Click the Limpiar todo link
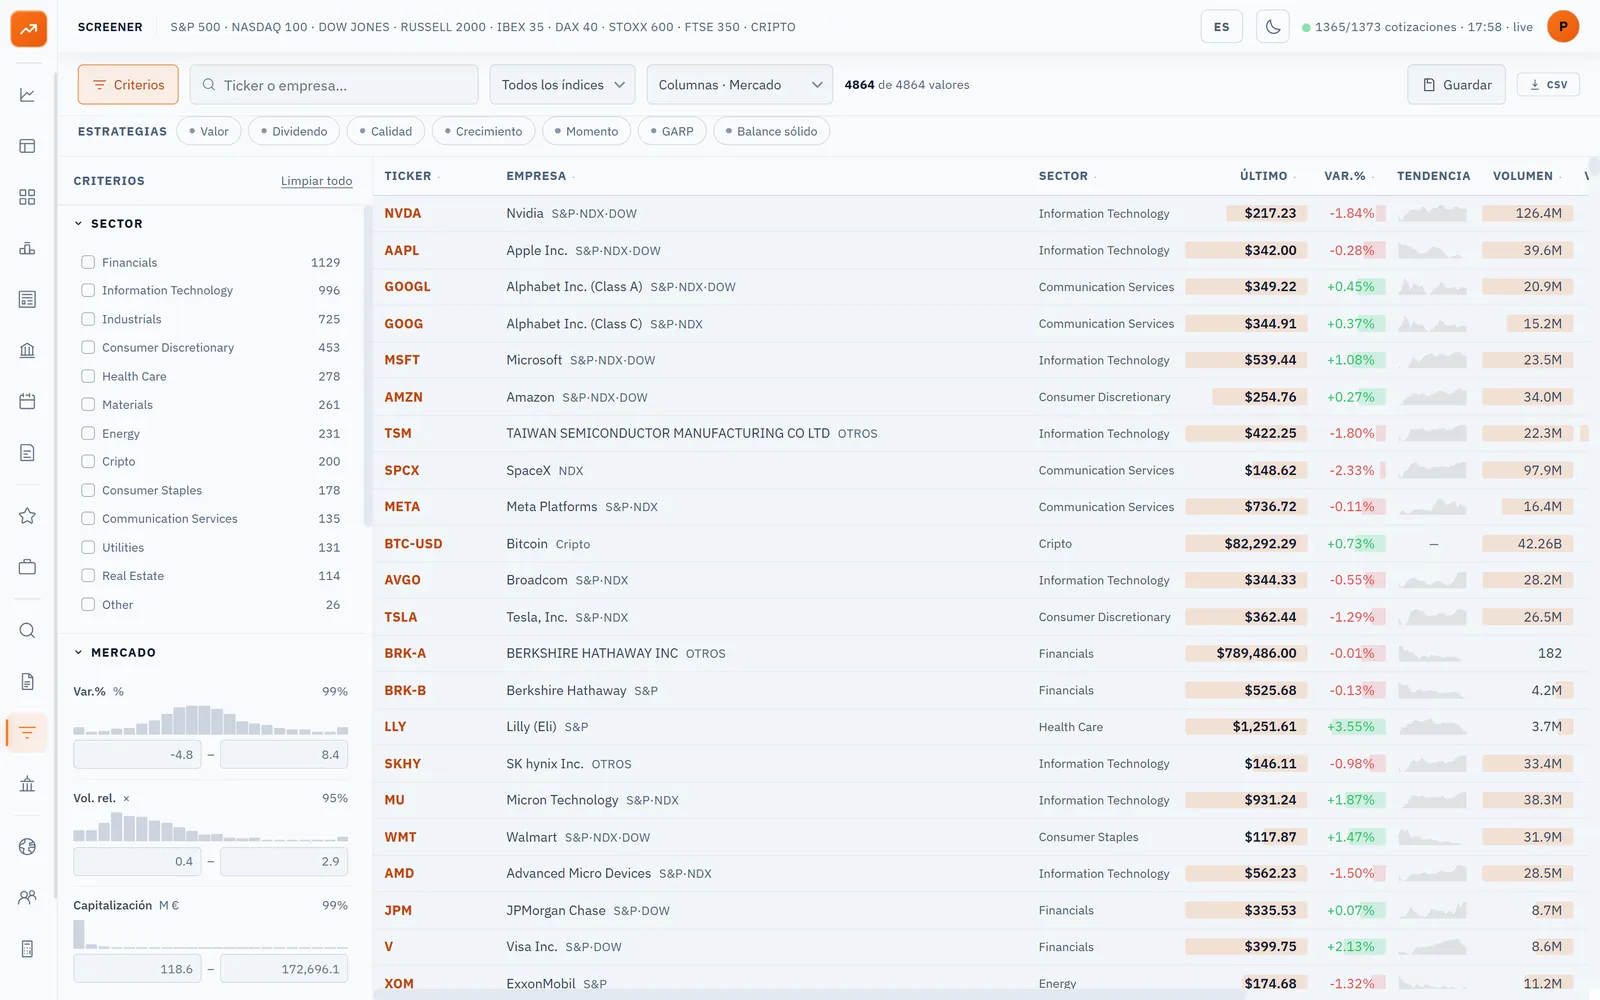Viewport: 1600px width, 1000px height. pos(316,181)
